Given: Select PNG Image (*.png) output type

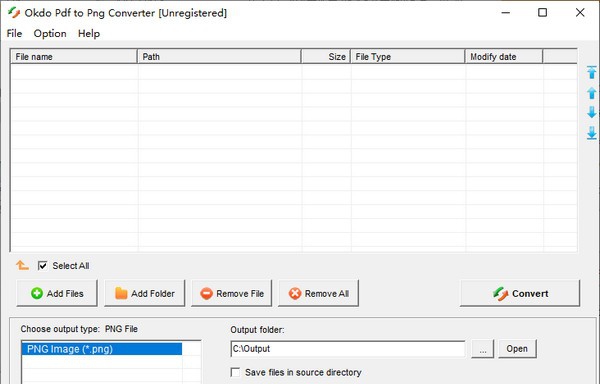Looking at the screenshot, I should tap(102, 349).
